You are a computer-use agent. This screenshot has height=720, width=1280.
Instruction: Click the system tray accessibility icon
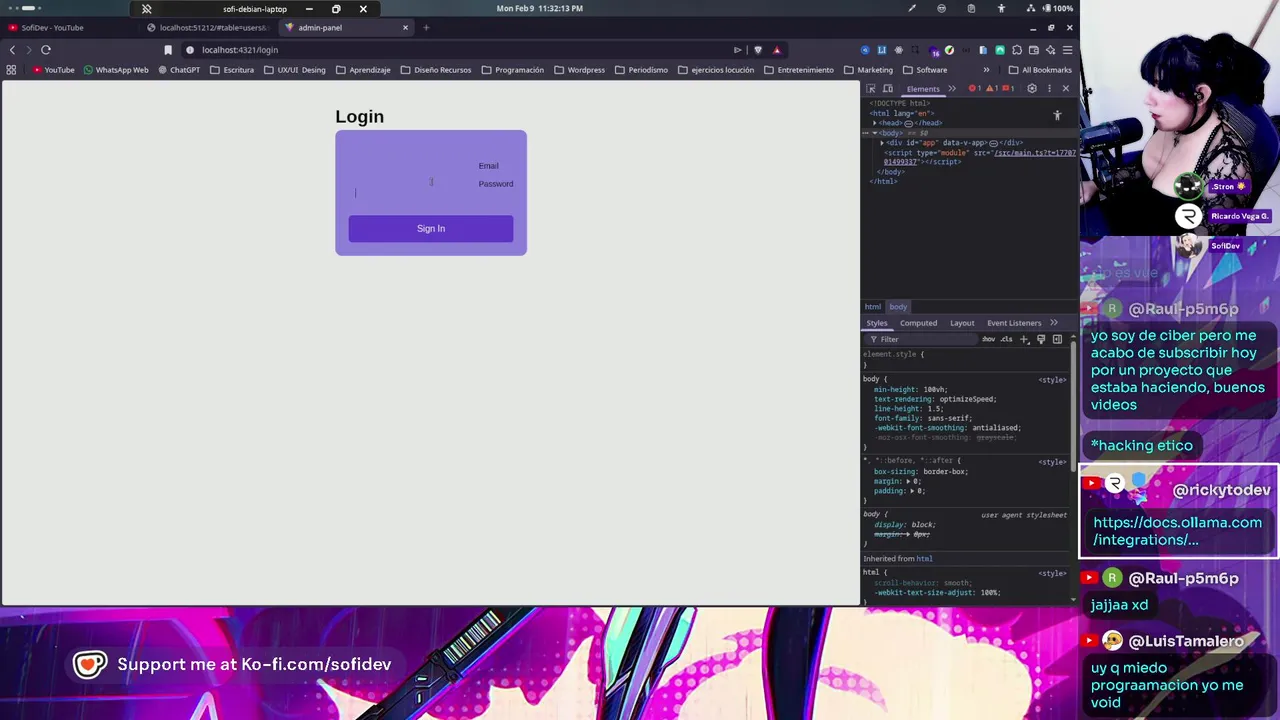point(1001,8)
